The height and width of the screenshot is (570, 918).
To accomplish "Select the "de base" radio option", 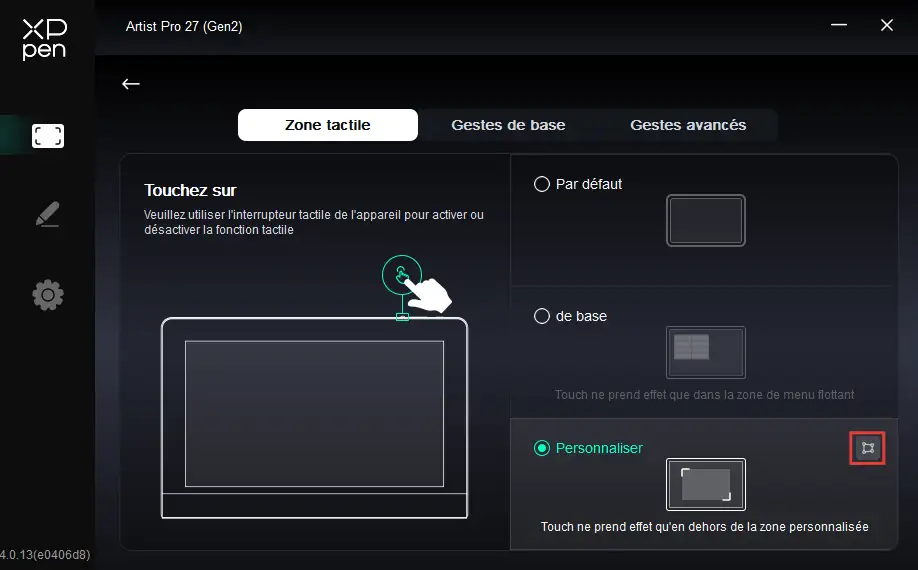I will 542,316.
